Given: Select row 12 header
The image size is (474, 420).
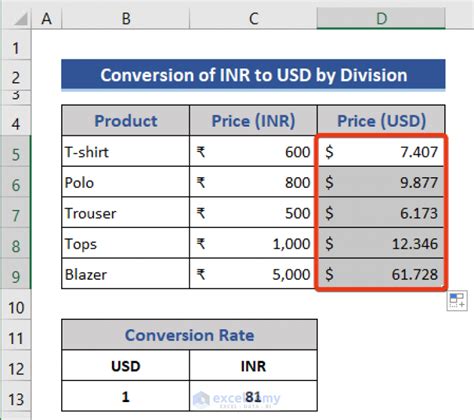Looking at the screenshot, I should click(x=16, y=365).
